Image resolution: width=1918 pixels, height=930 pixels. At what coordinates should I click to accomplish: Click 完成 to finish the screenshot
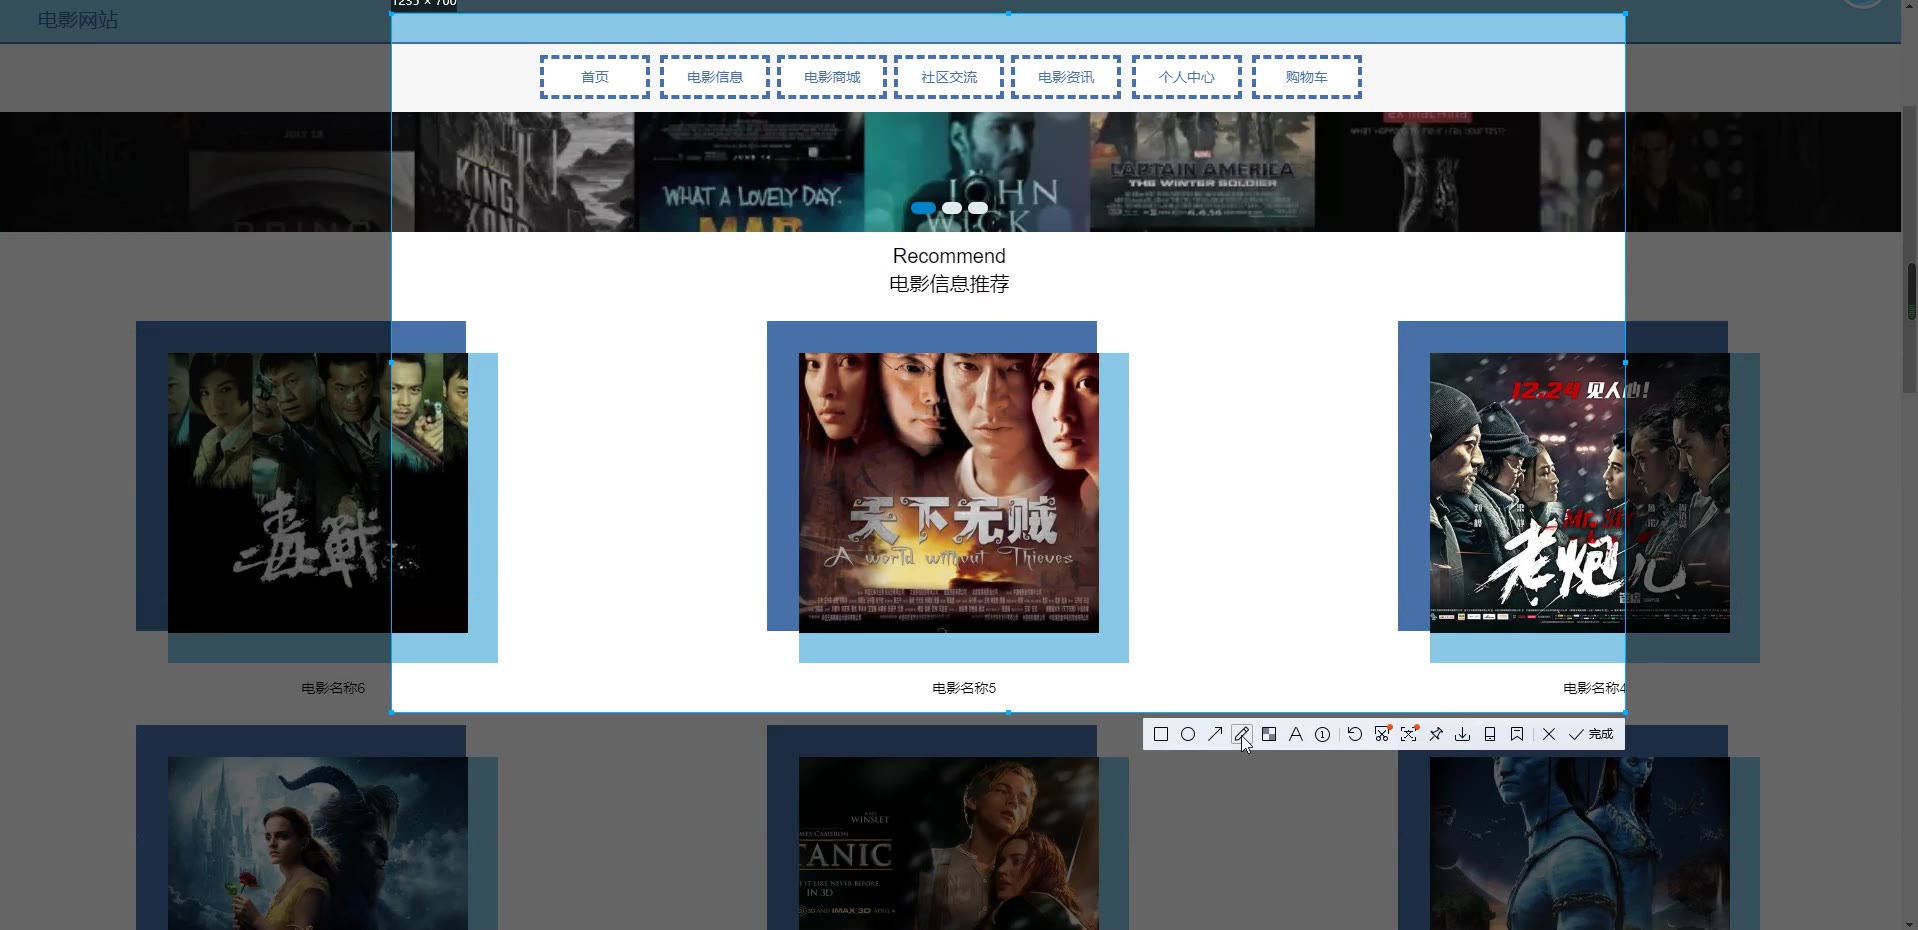[1591, 734]
